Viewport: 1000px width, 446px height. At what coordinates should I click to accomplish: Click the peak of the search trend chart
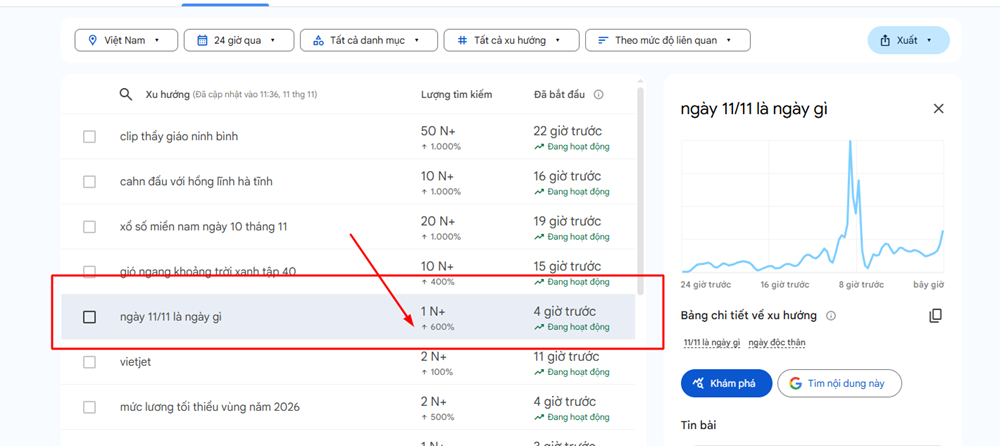click(850, 143)
